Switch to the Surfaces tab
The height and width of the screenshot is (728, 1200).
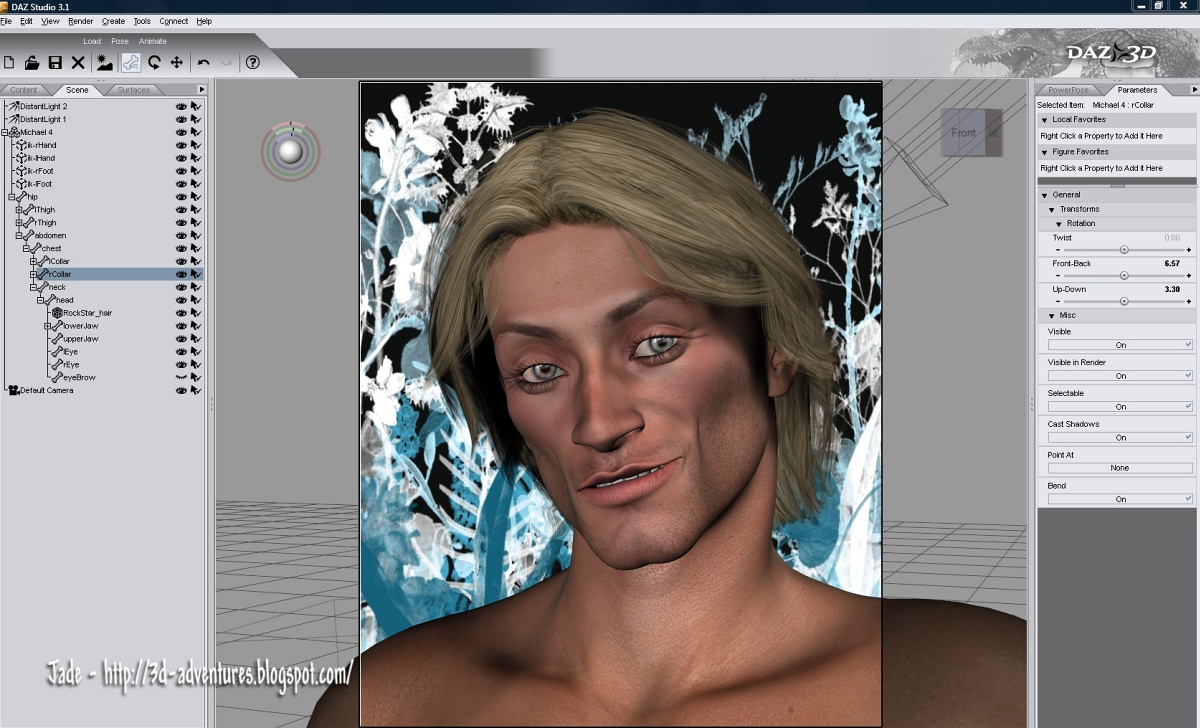(x=133, y=90)
